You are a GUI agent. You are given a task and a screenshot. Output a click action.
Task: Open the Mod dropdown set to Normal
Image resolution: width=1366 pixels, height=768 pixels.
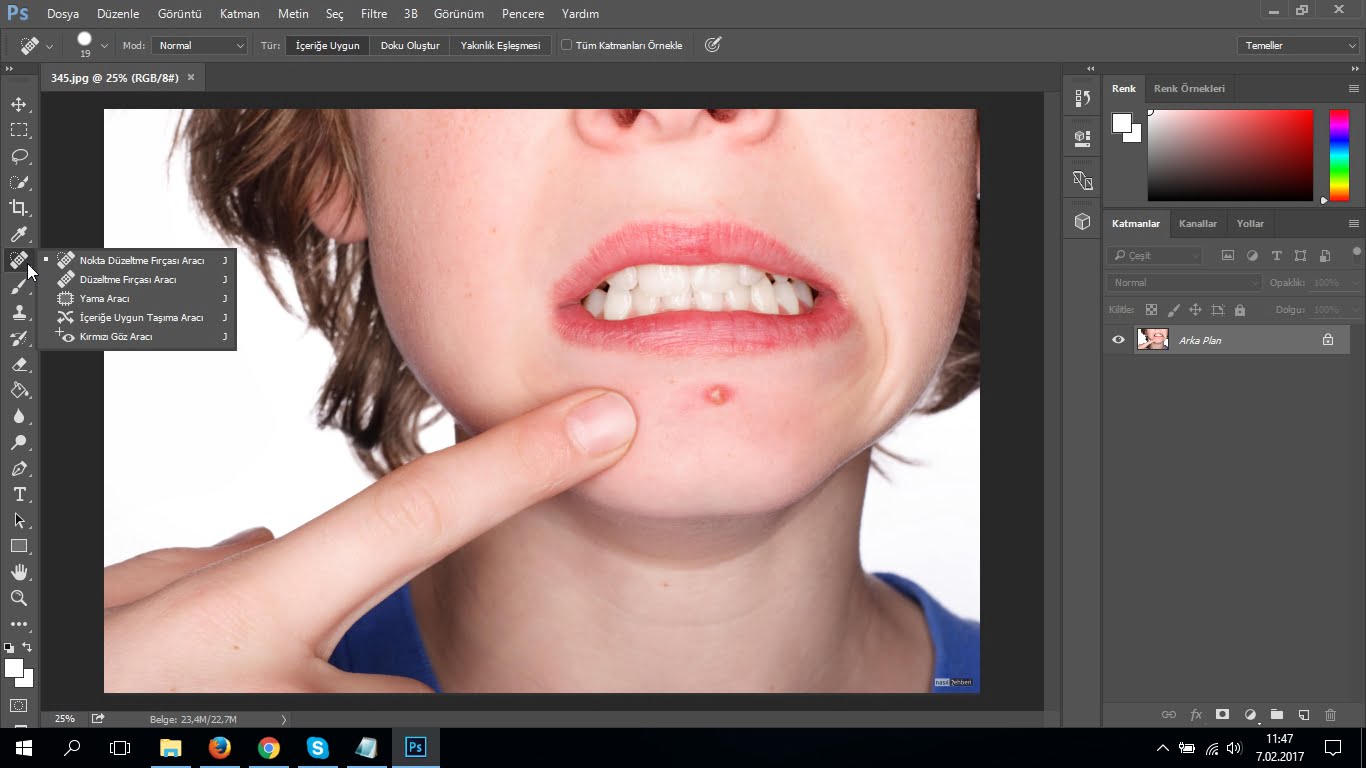(x=199, y=45)
